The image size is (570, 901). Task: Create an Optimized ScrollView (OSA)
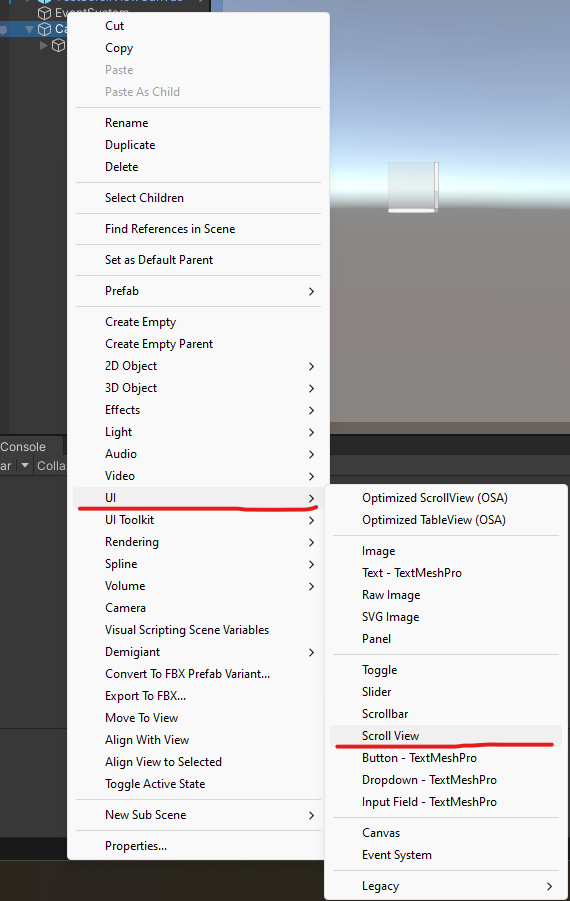click(x=446, y=498)
